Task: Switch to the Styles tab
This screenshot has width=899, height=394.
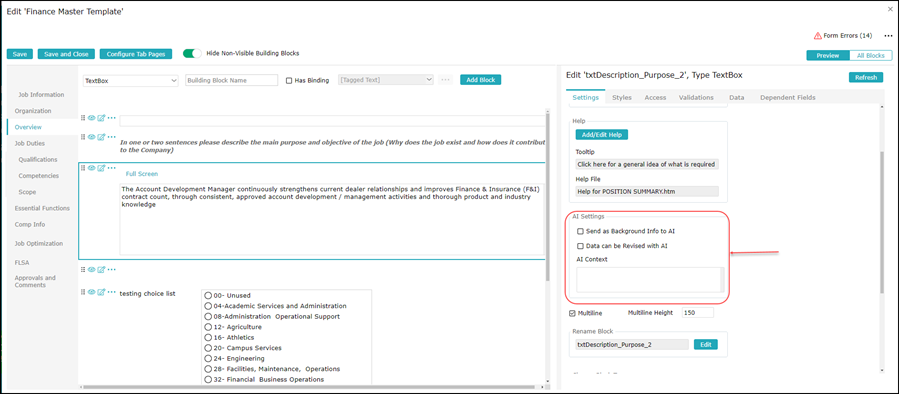Action: click(622, 97)
